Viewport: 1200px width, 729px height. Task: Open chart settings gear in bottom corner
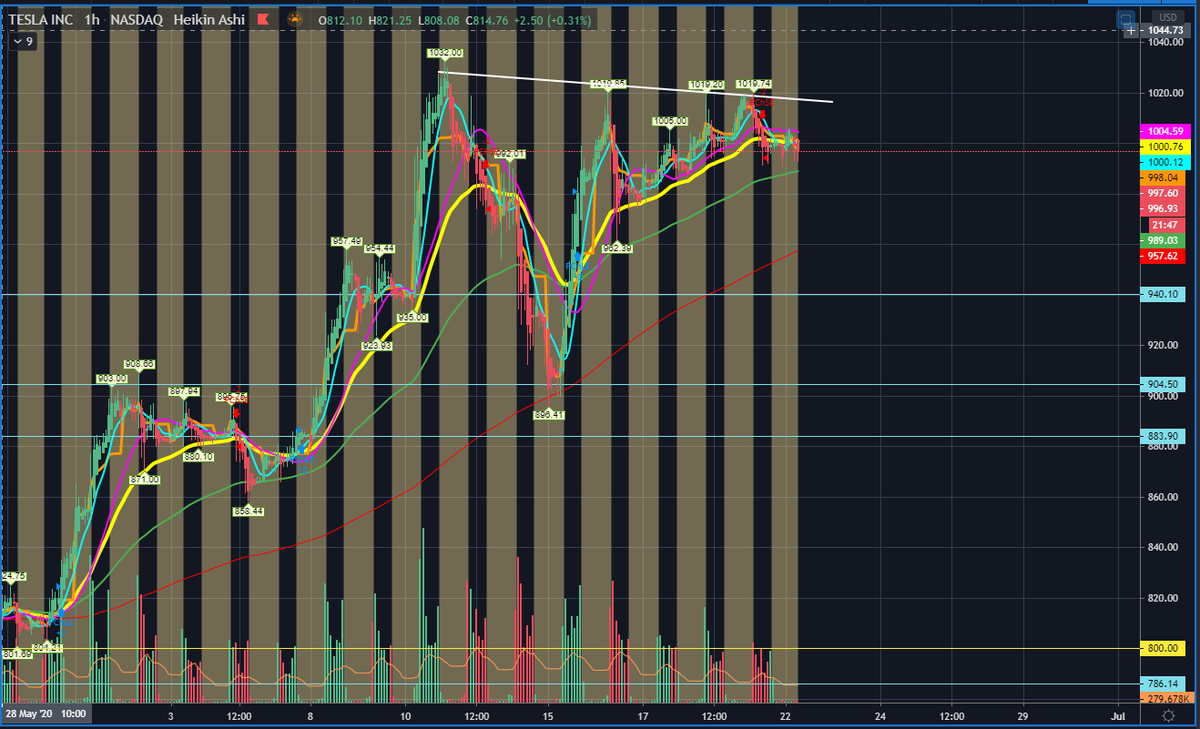tap(1168, 716)
